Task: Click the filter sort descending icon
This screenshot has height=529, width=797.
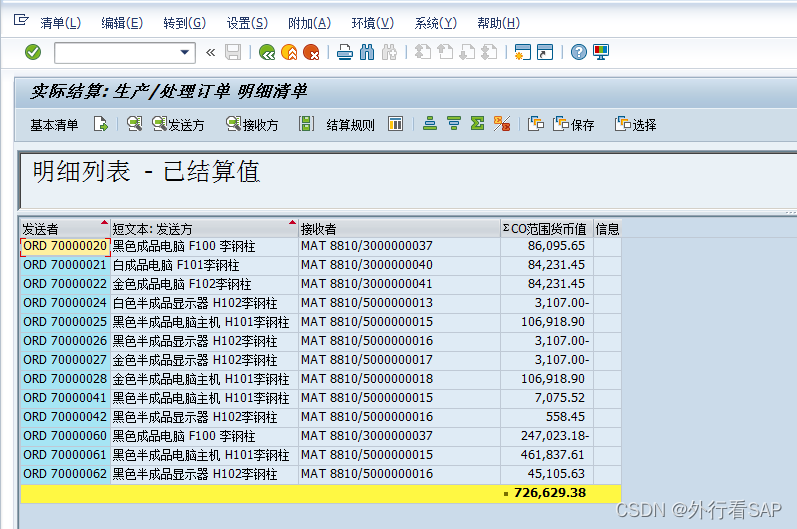Action: tap(454, 123)
